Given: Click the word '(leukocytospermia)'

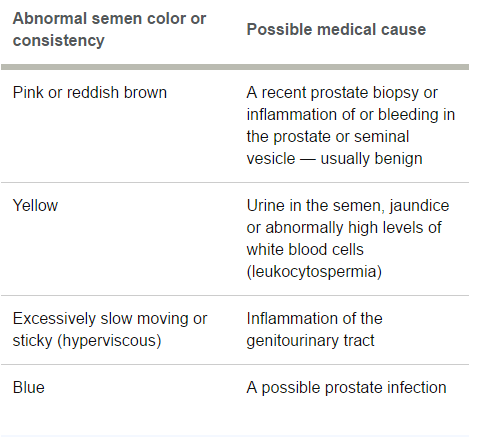Looking at the screenshot, I should (x=314, y=271).
